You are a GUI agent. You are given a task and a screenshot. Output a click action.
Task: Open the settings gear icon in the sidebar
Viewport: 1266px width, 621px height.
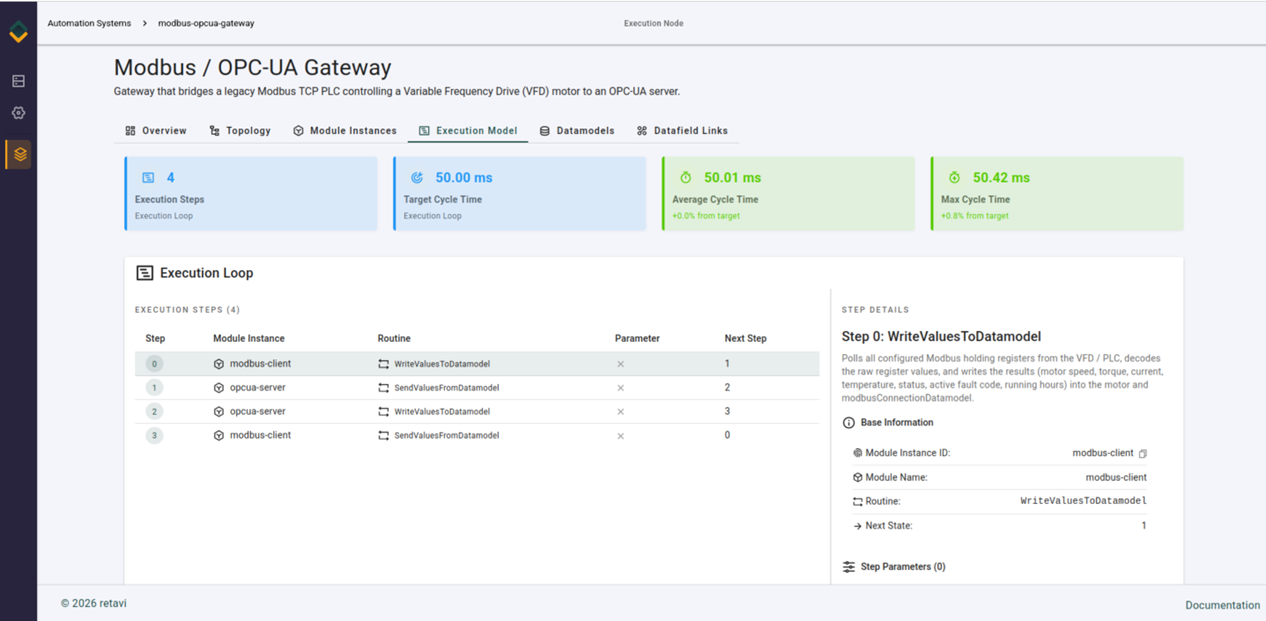click(x=18, y=113)
